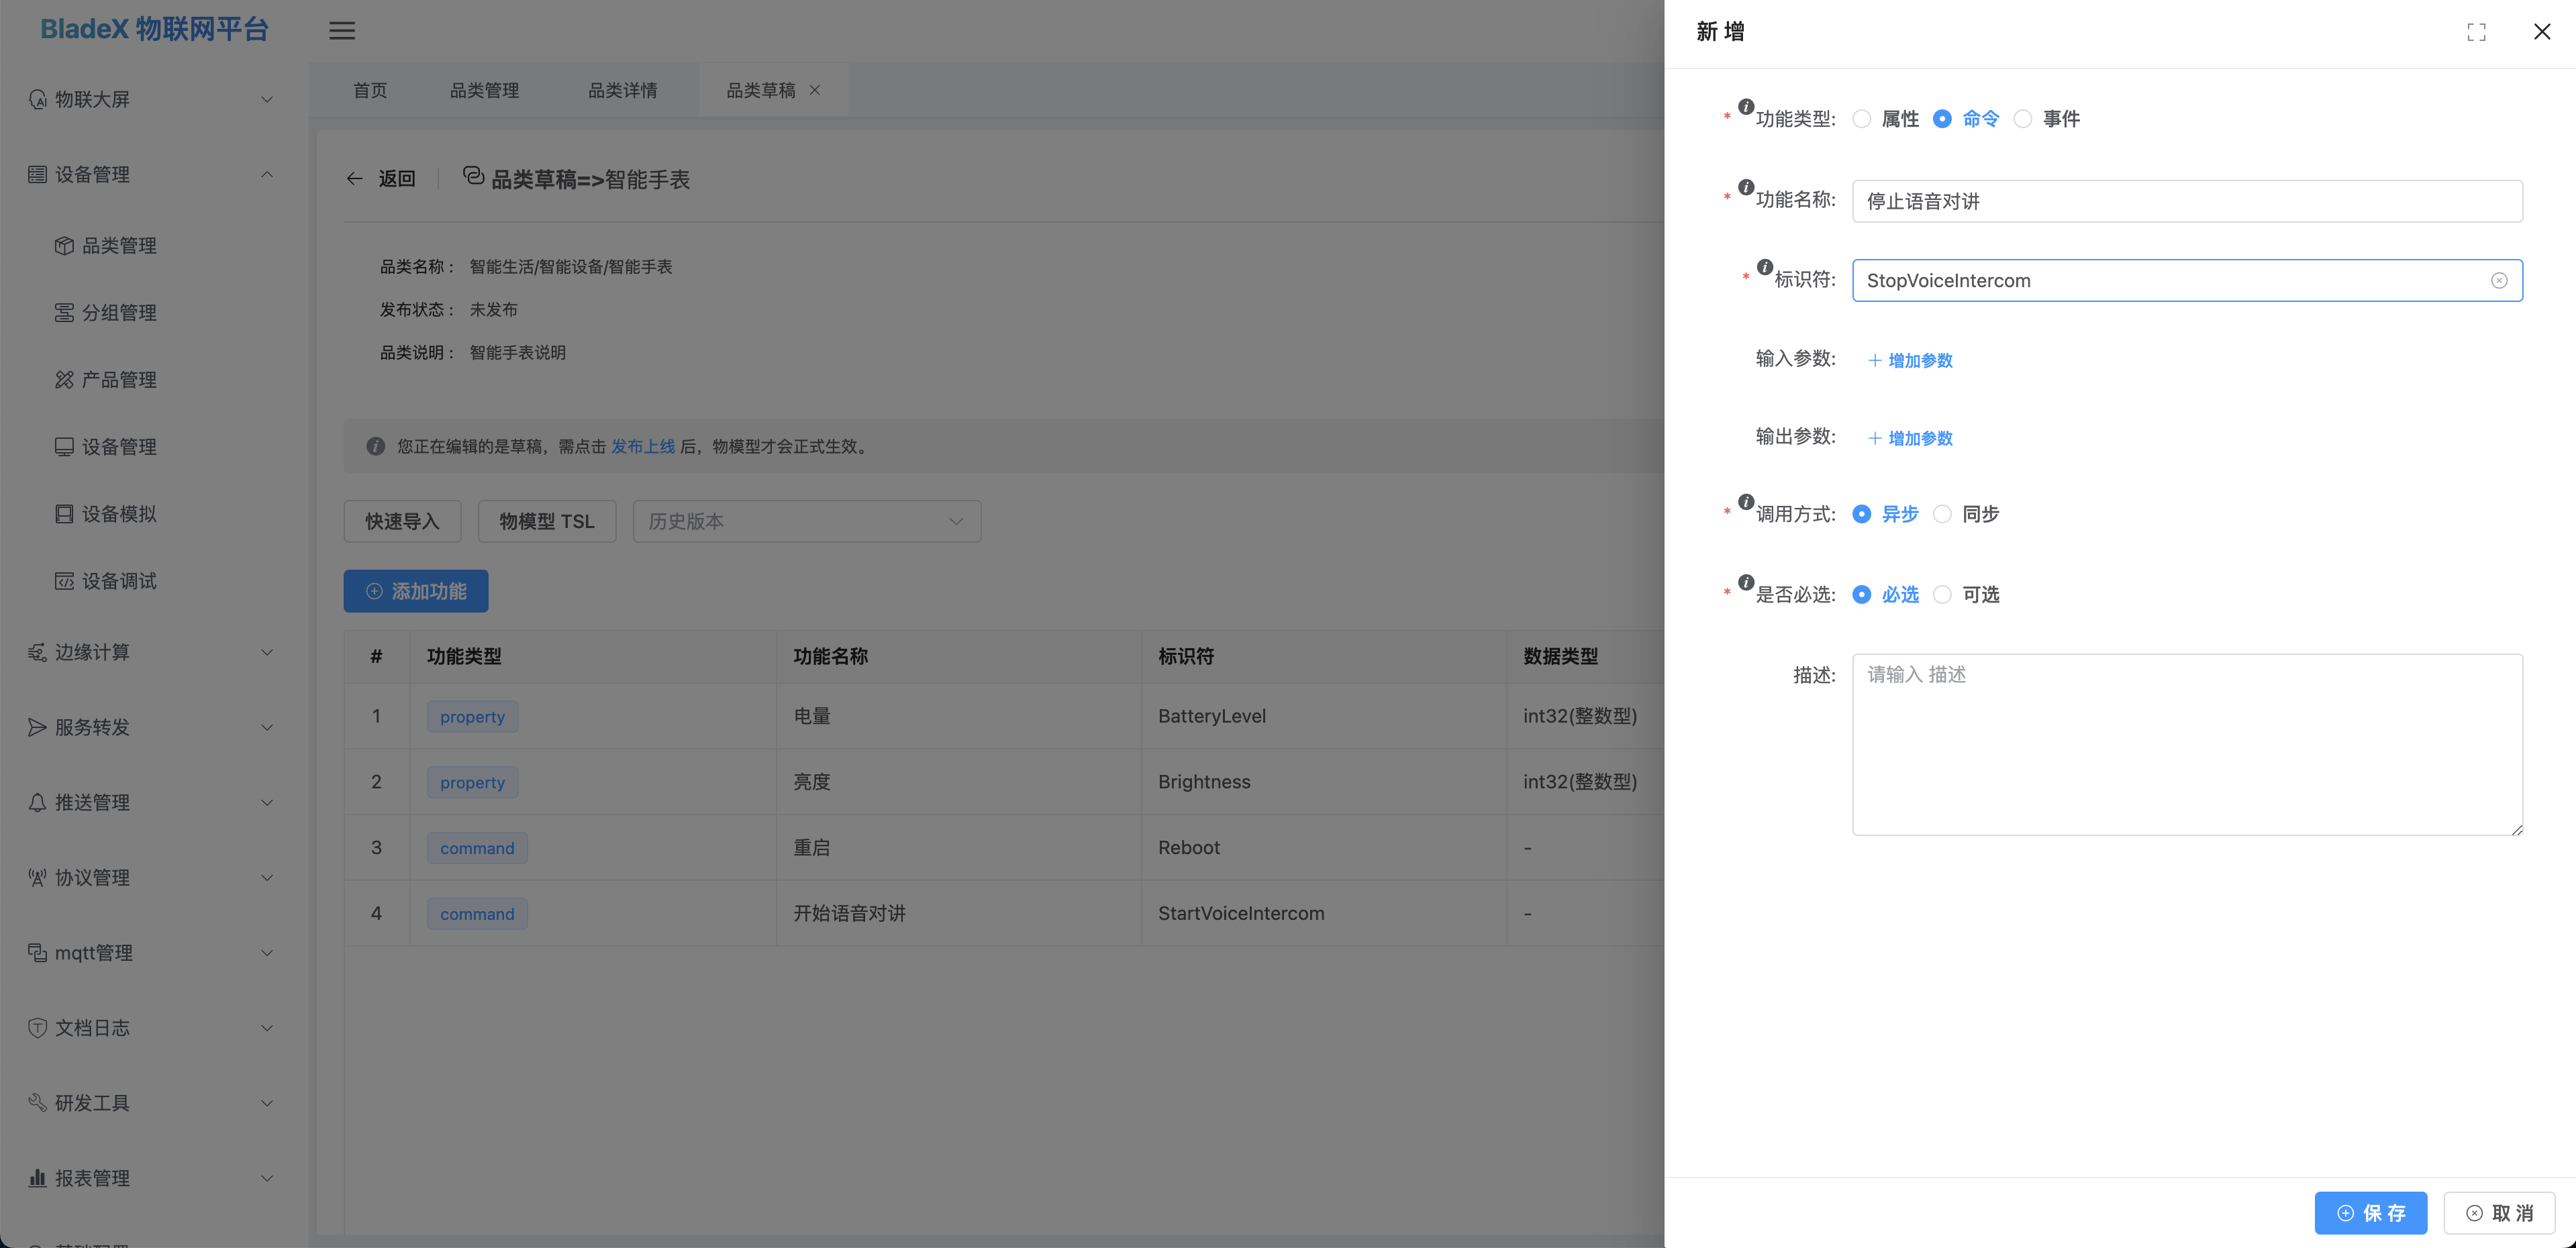Expand the 服务转发 menu chevron
Screen dimensions: 2576x1248
tap(267, 727)
